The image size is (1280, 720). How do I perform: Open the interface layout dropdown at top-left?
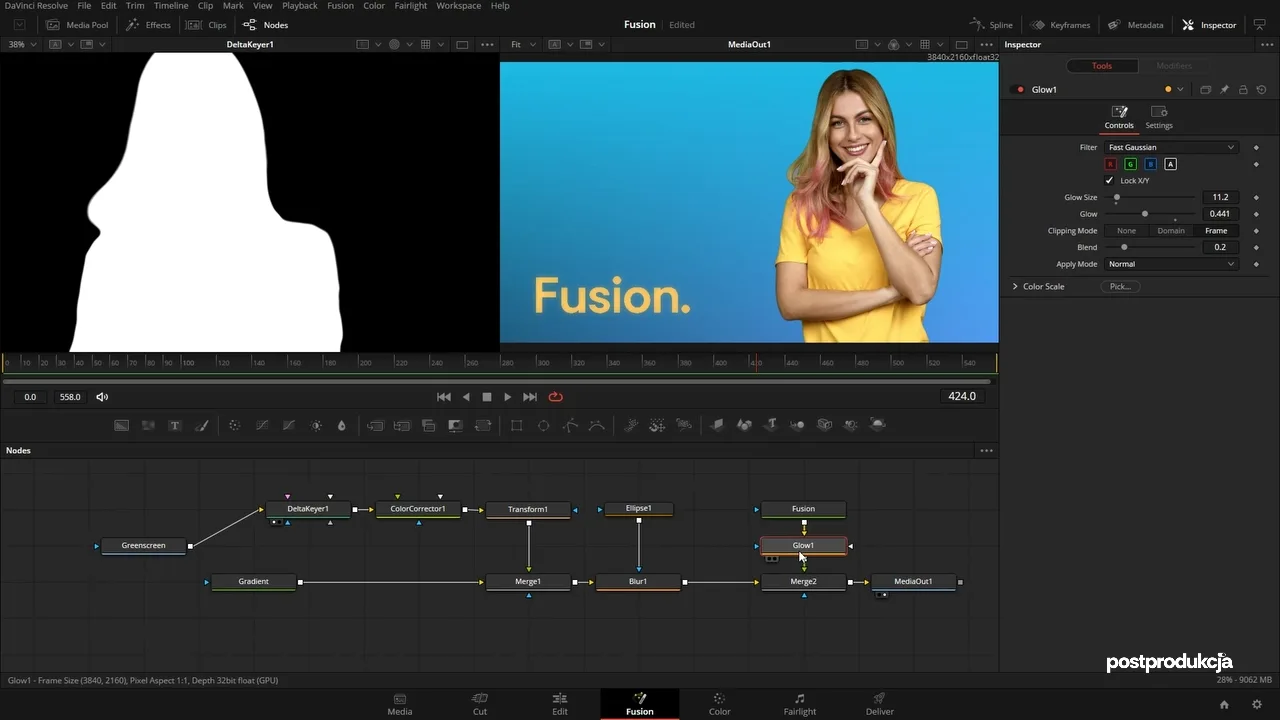pos(19,25)
